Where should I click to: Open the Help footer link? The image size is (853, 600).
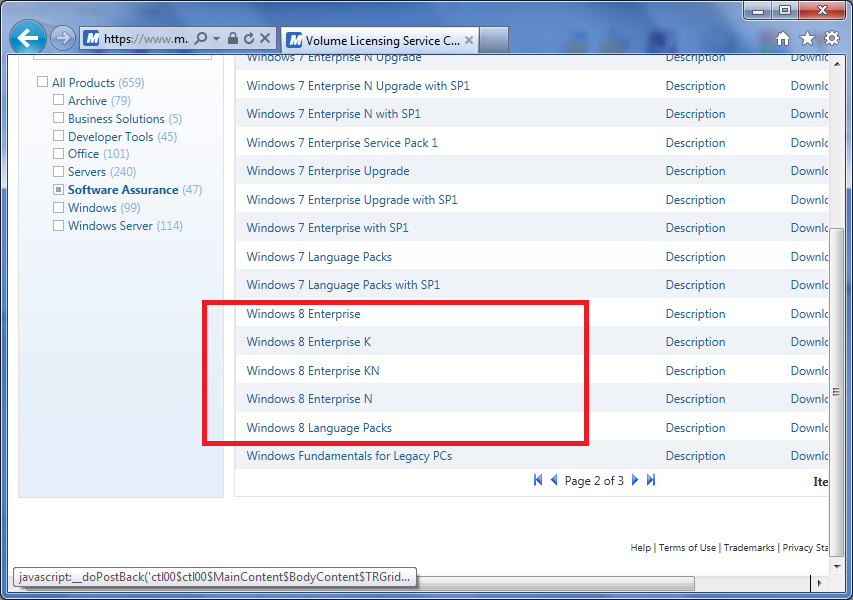(640, 548)
